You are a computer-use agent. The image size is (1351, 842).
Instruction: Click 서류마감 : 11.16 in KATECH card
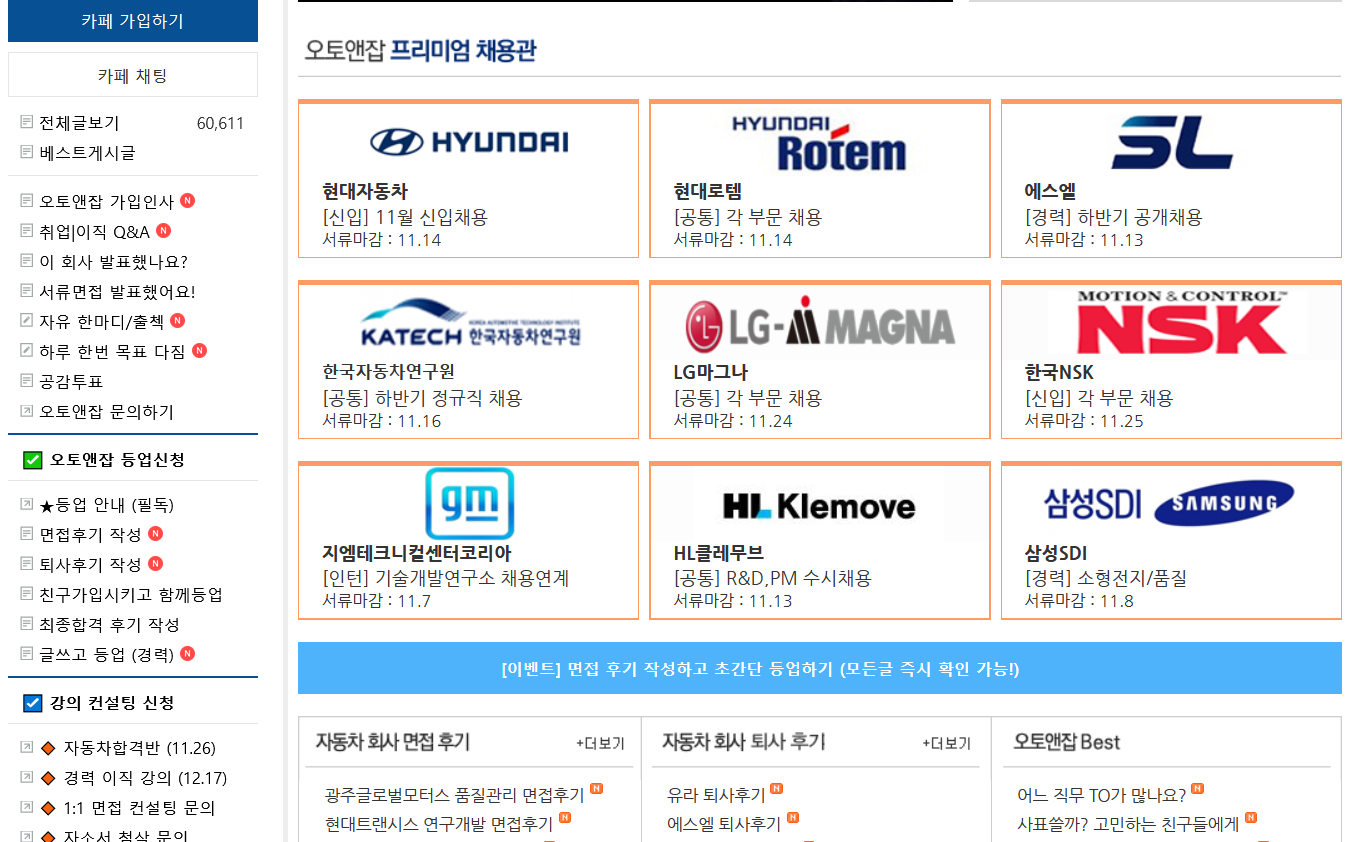(x=381, y=421)
